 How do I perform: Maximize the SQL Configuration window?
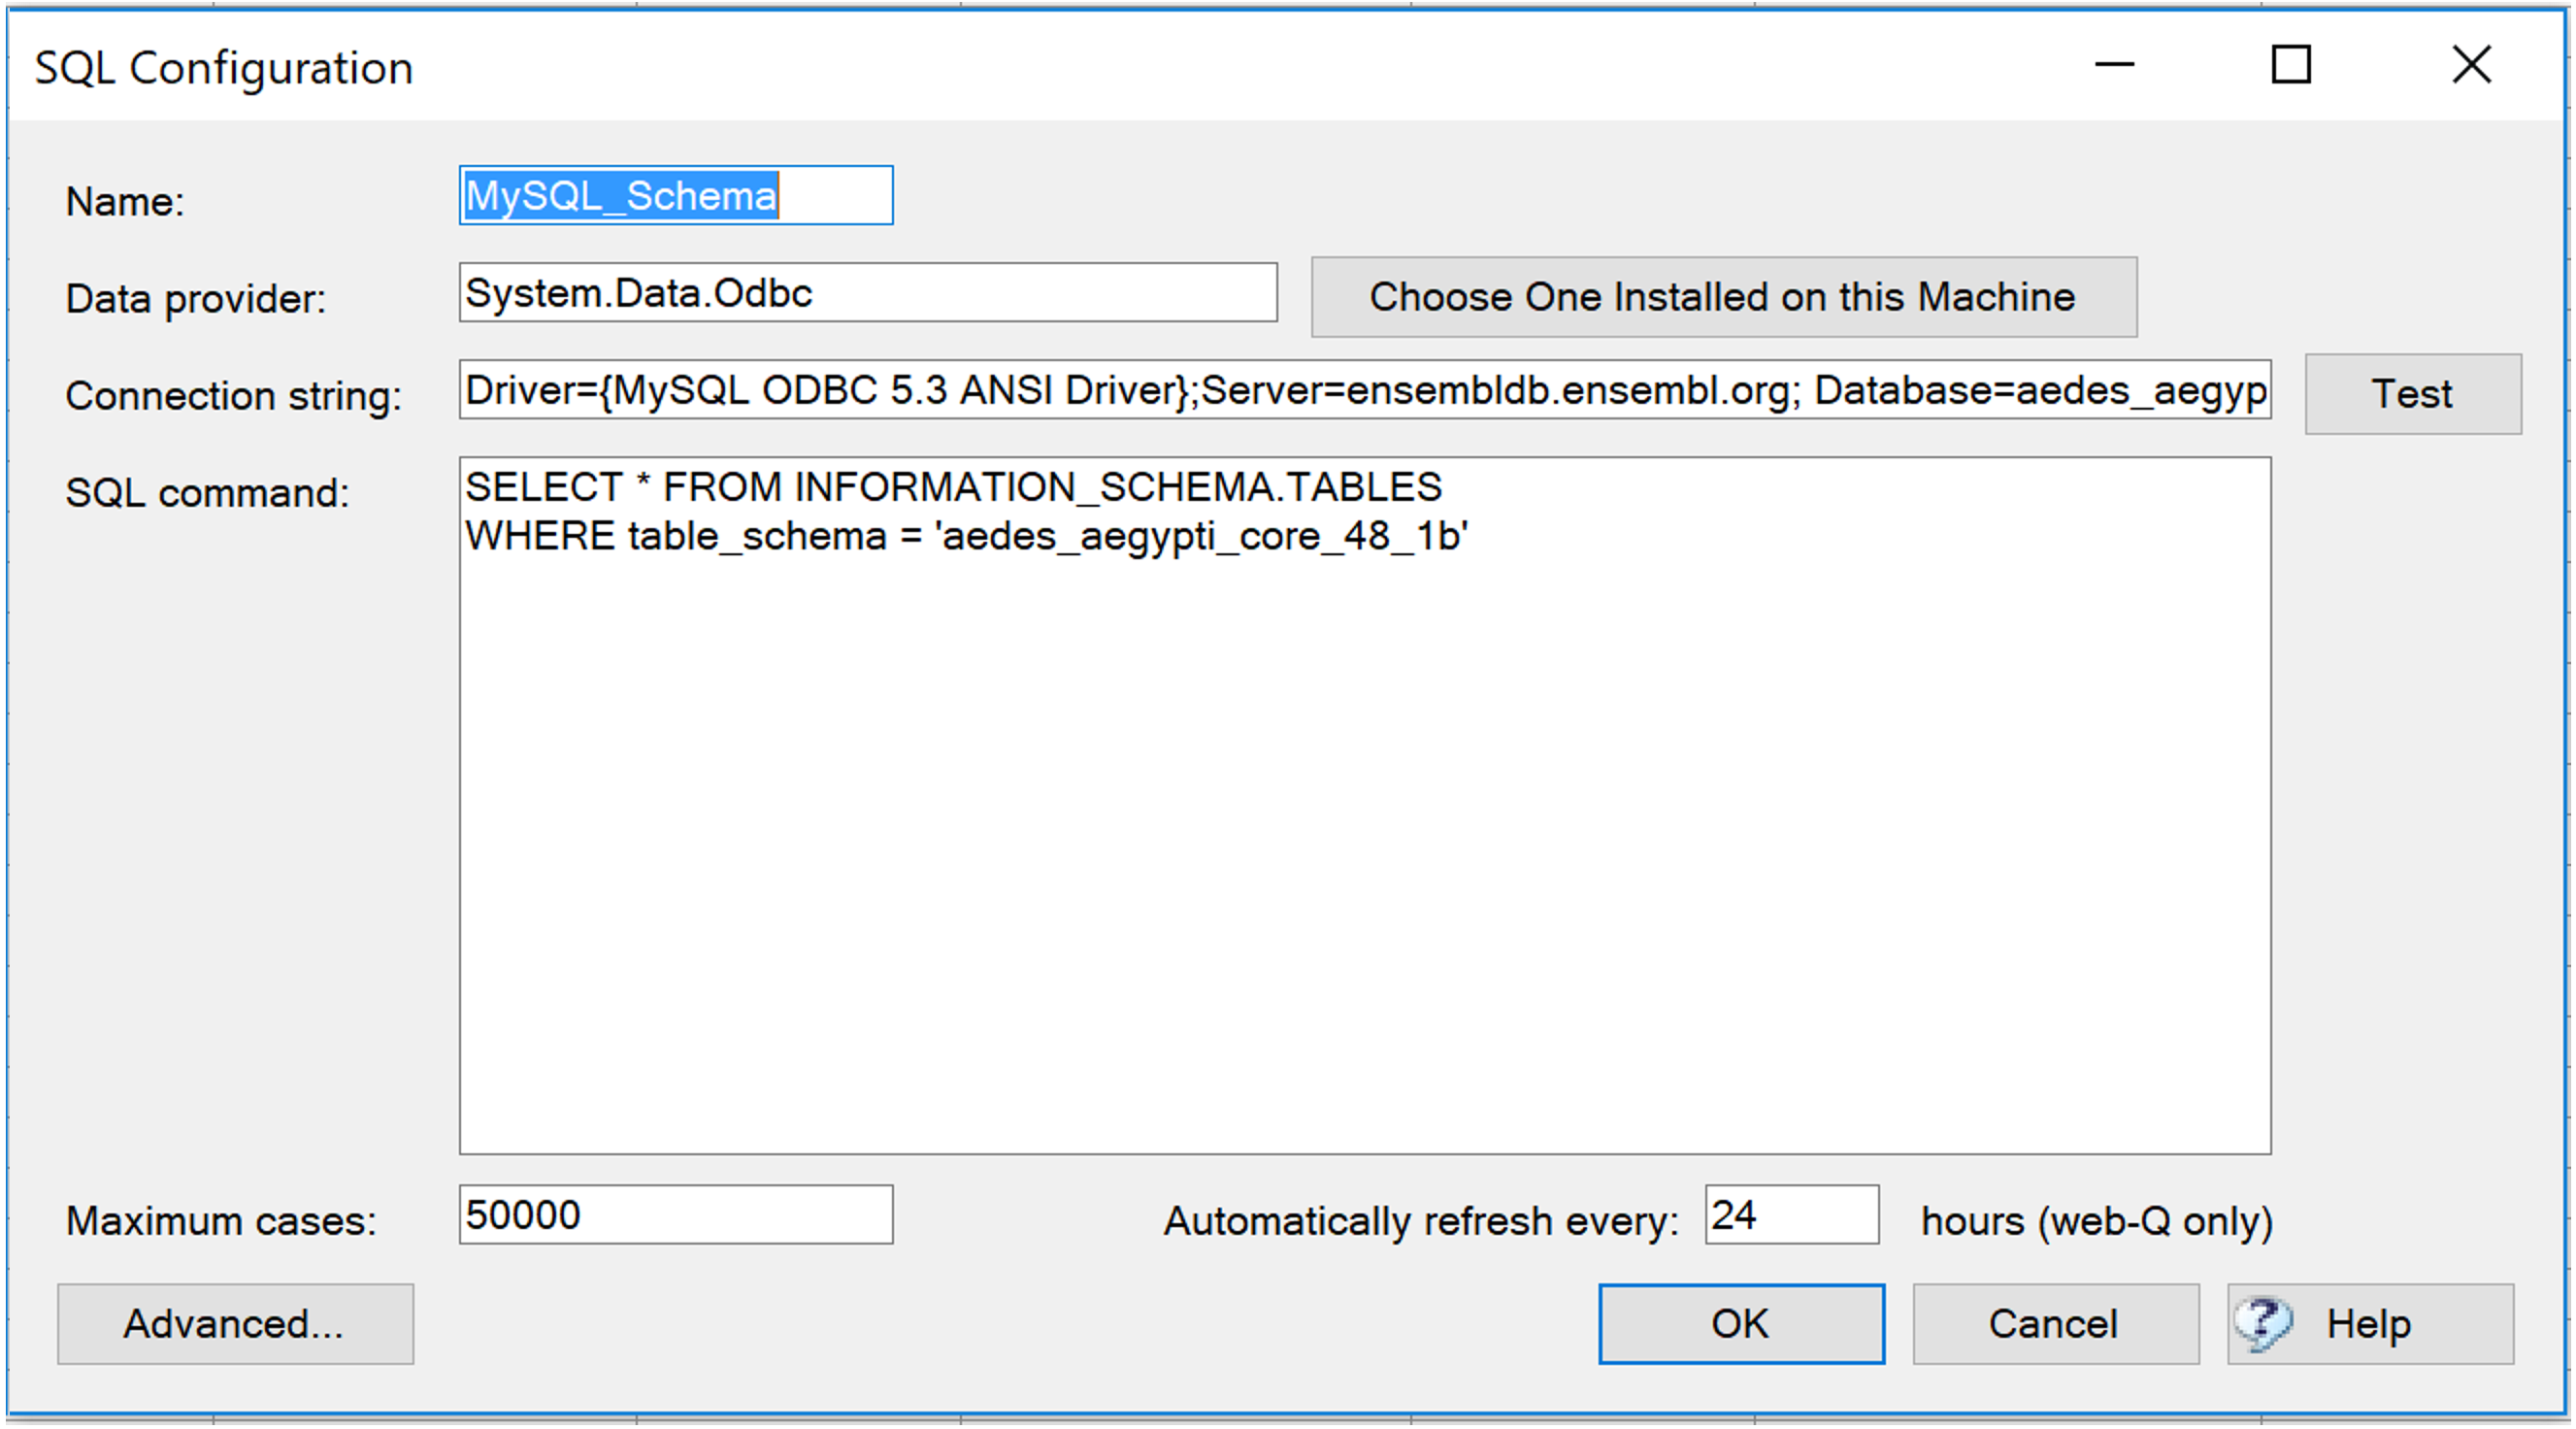pos(2291,66)
